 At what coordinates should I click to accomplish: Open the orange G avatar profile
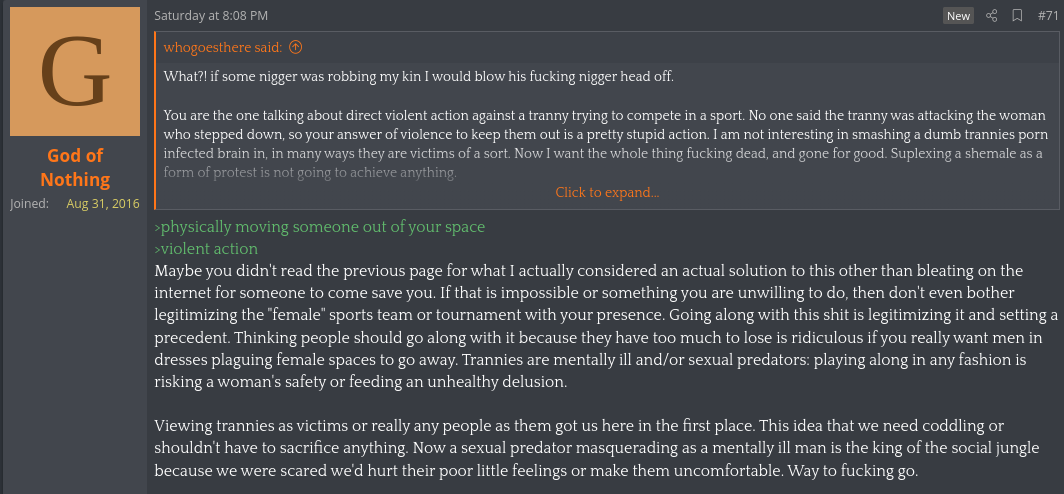(75, 71)
